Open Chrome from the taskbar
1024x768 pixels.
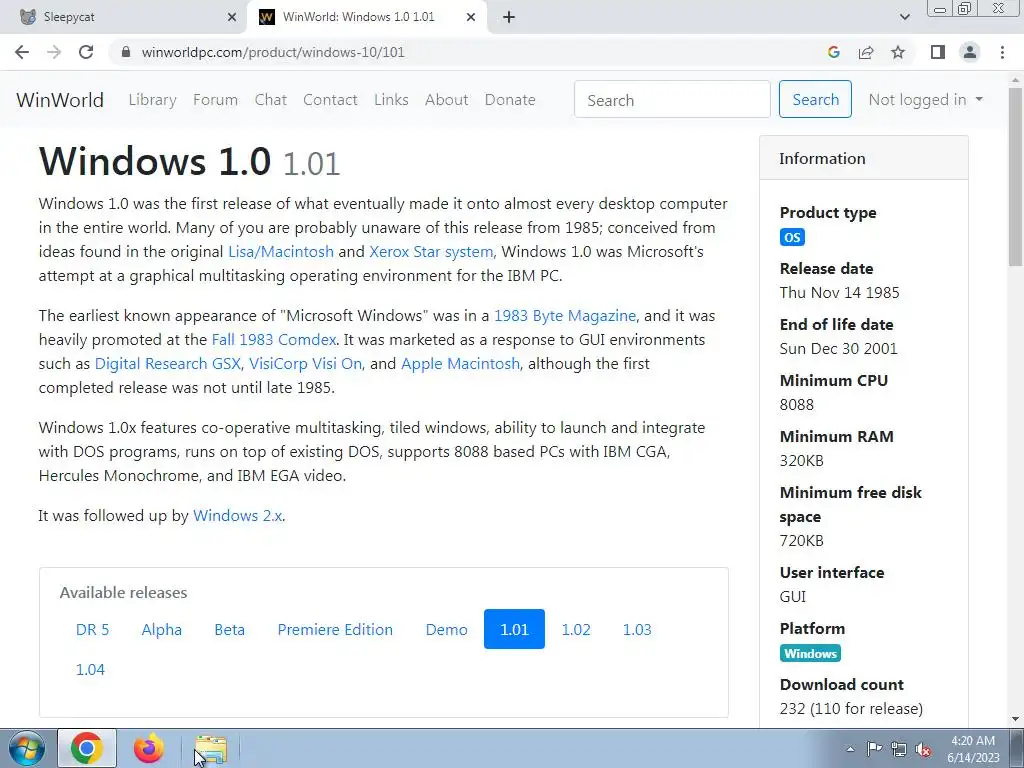click(x=87, y=748)
